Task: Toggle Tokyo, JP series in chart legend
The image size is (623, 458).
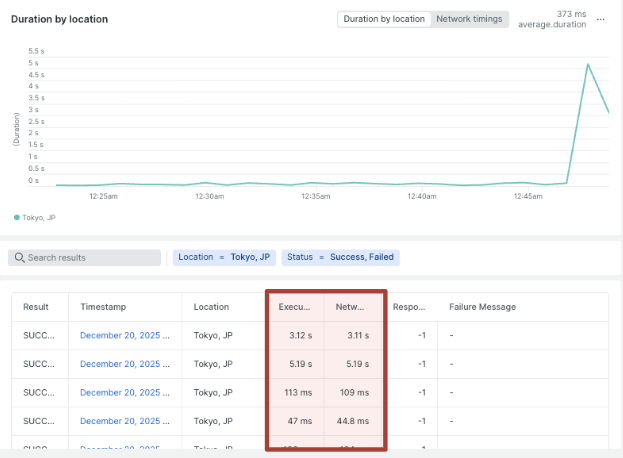Action: tap(35, 216)
